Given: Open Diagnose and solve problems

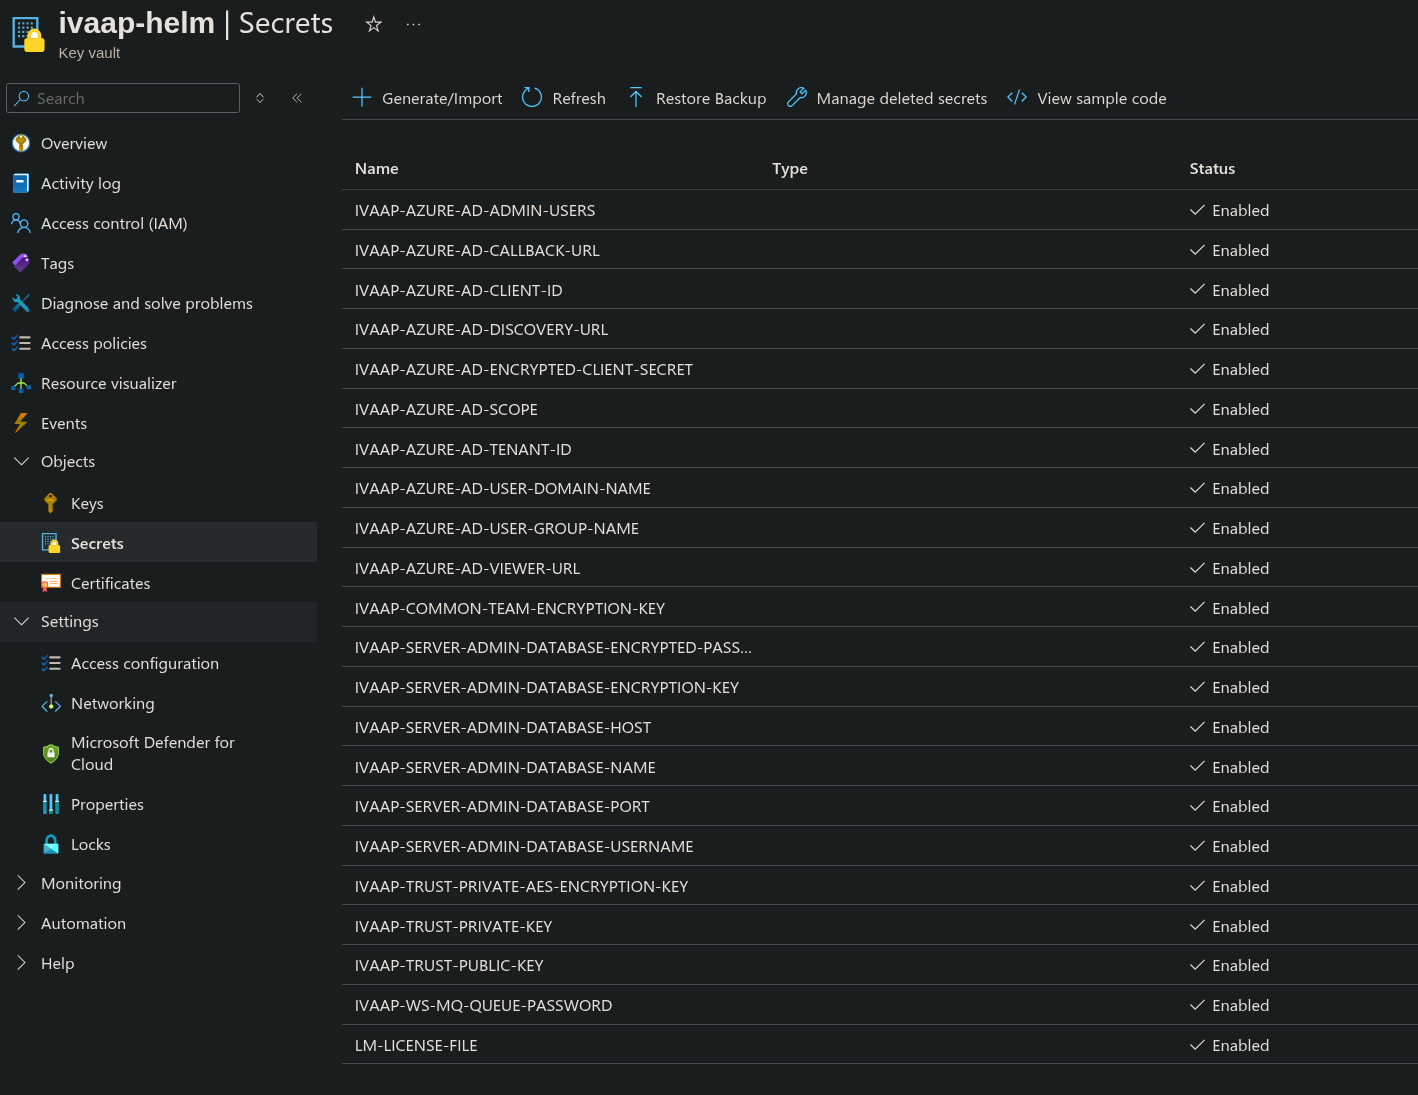Looking at the screenshot, I should coord(146,303).
